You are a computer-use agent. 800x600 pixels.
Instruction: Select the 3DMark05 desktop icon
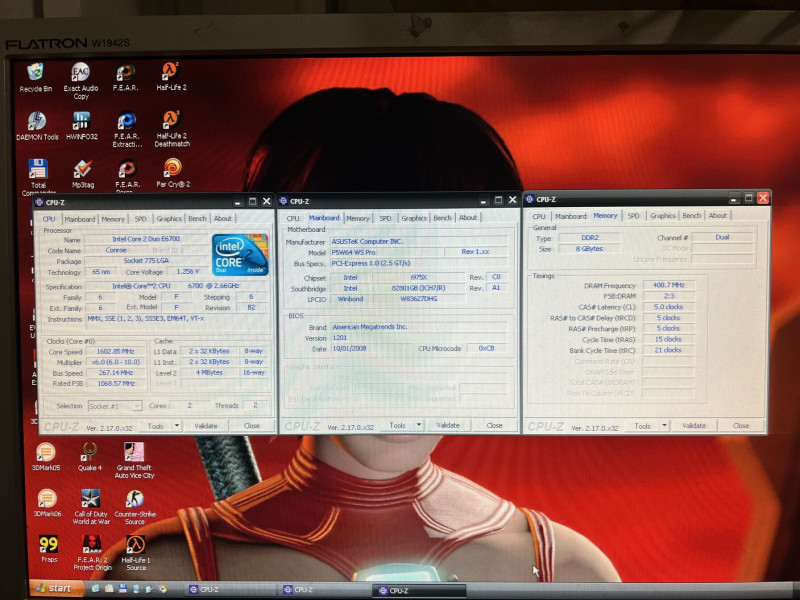46,457
